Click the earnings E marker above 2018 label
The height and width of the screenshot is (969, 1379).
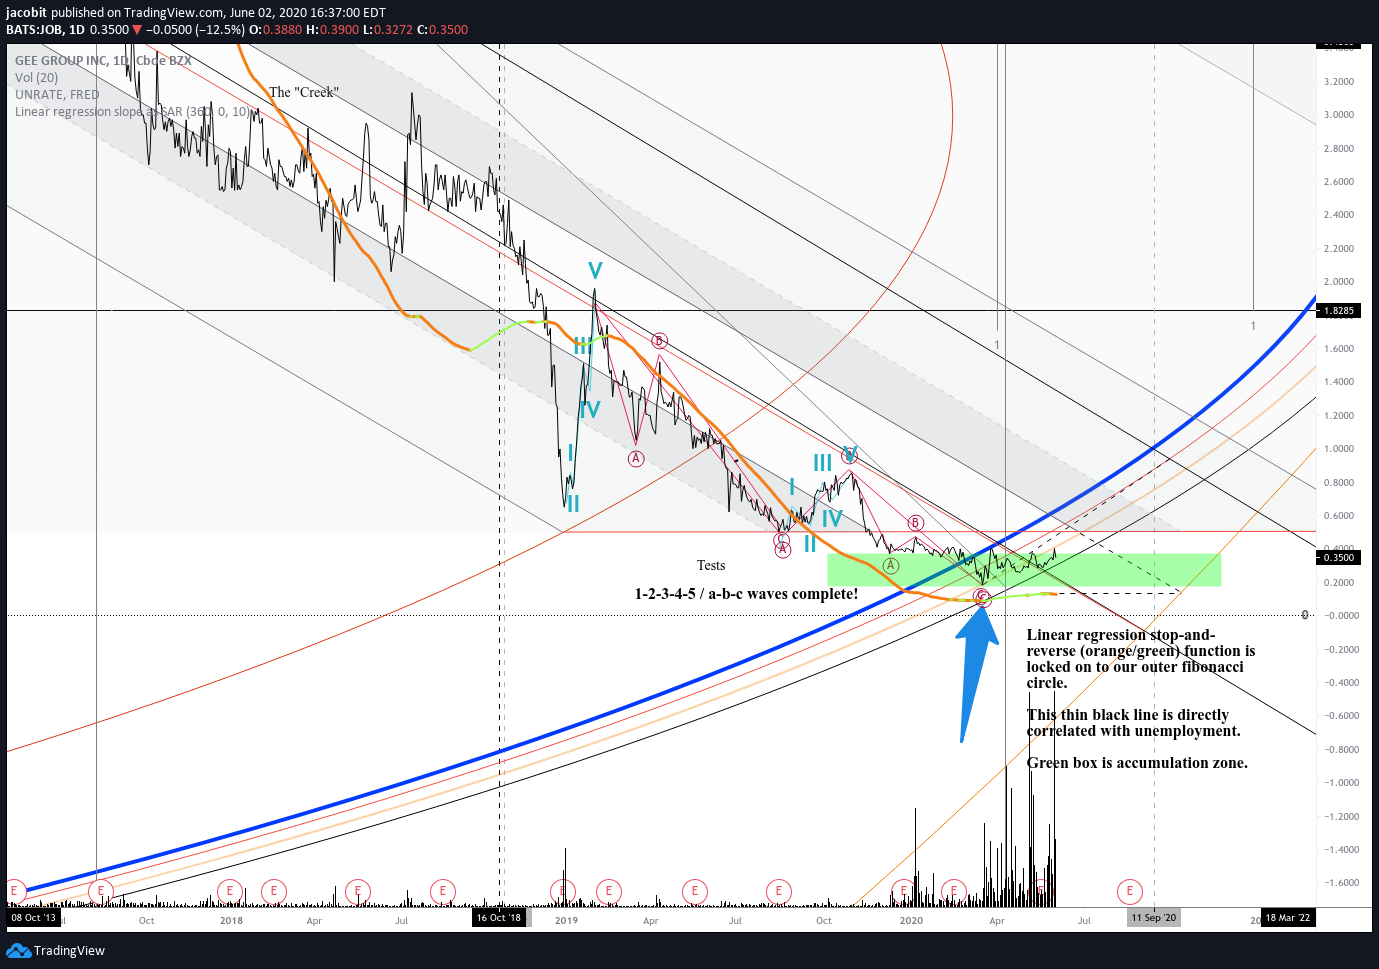[230, 891]
